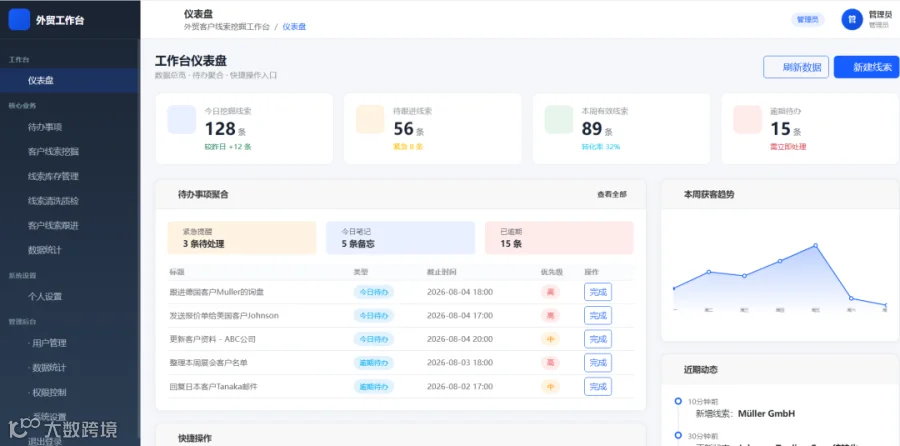Select 仪表盘 in the sidebar

[x=70, y=80]
